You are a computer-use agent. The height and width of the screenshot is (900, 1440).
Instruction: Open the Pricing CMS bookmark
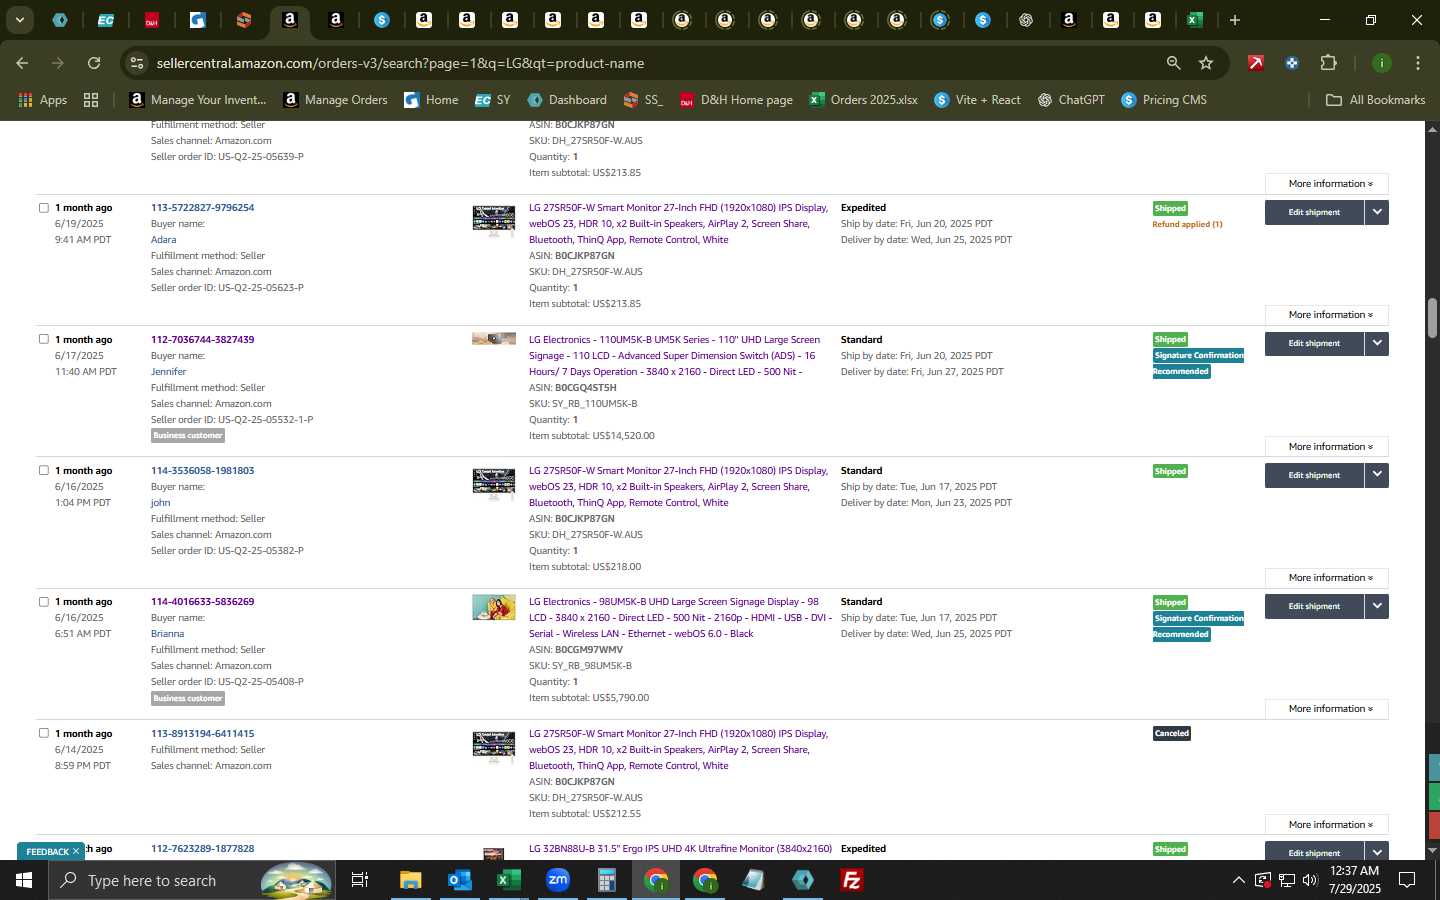(1164, 100)
